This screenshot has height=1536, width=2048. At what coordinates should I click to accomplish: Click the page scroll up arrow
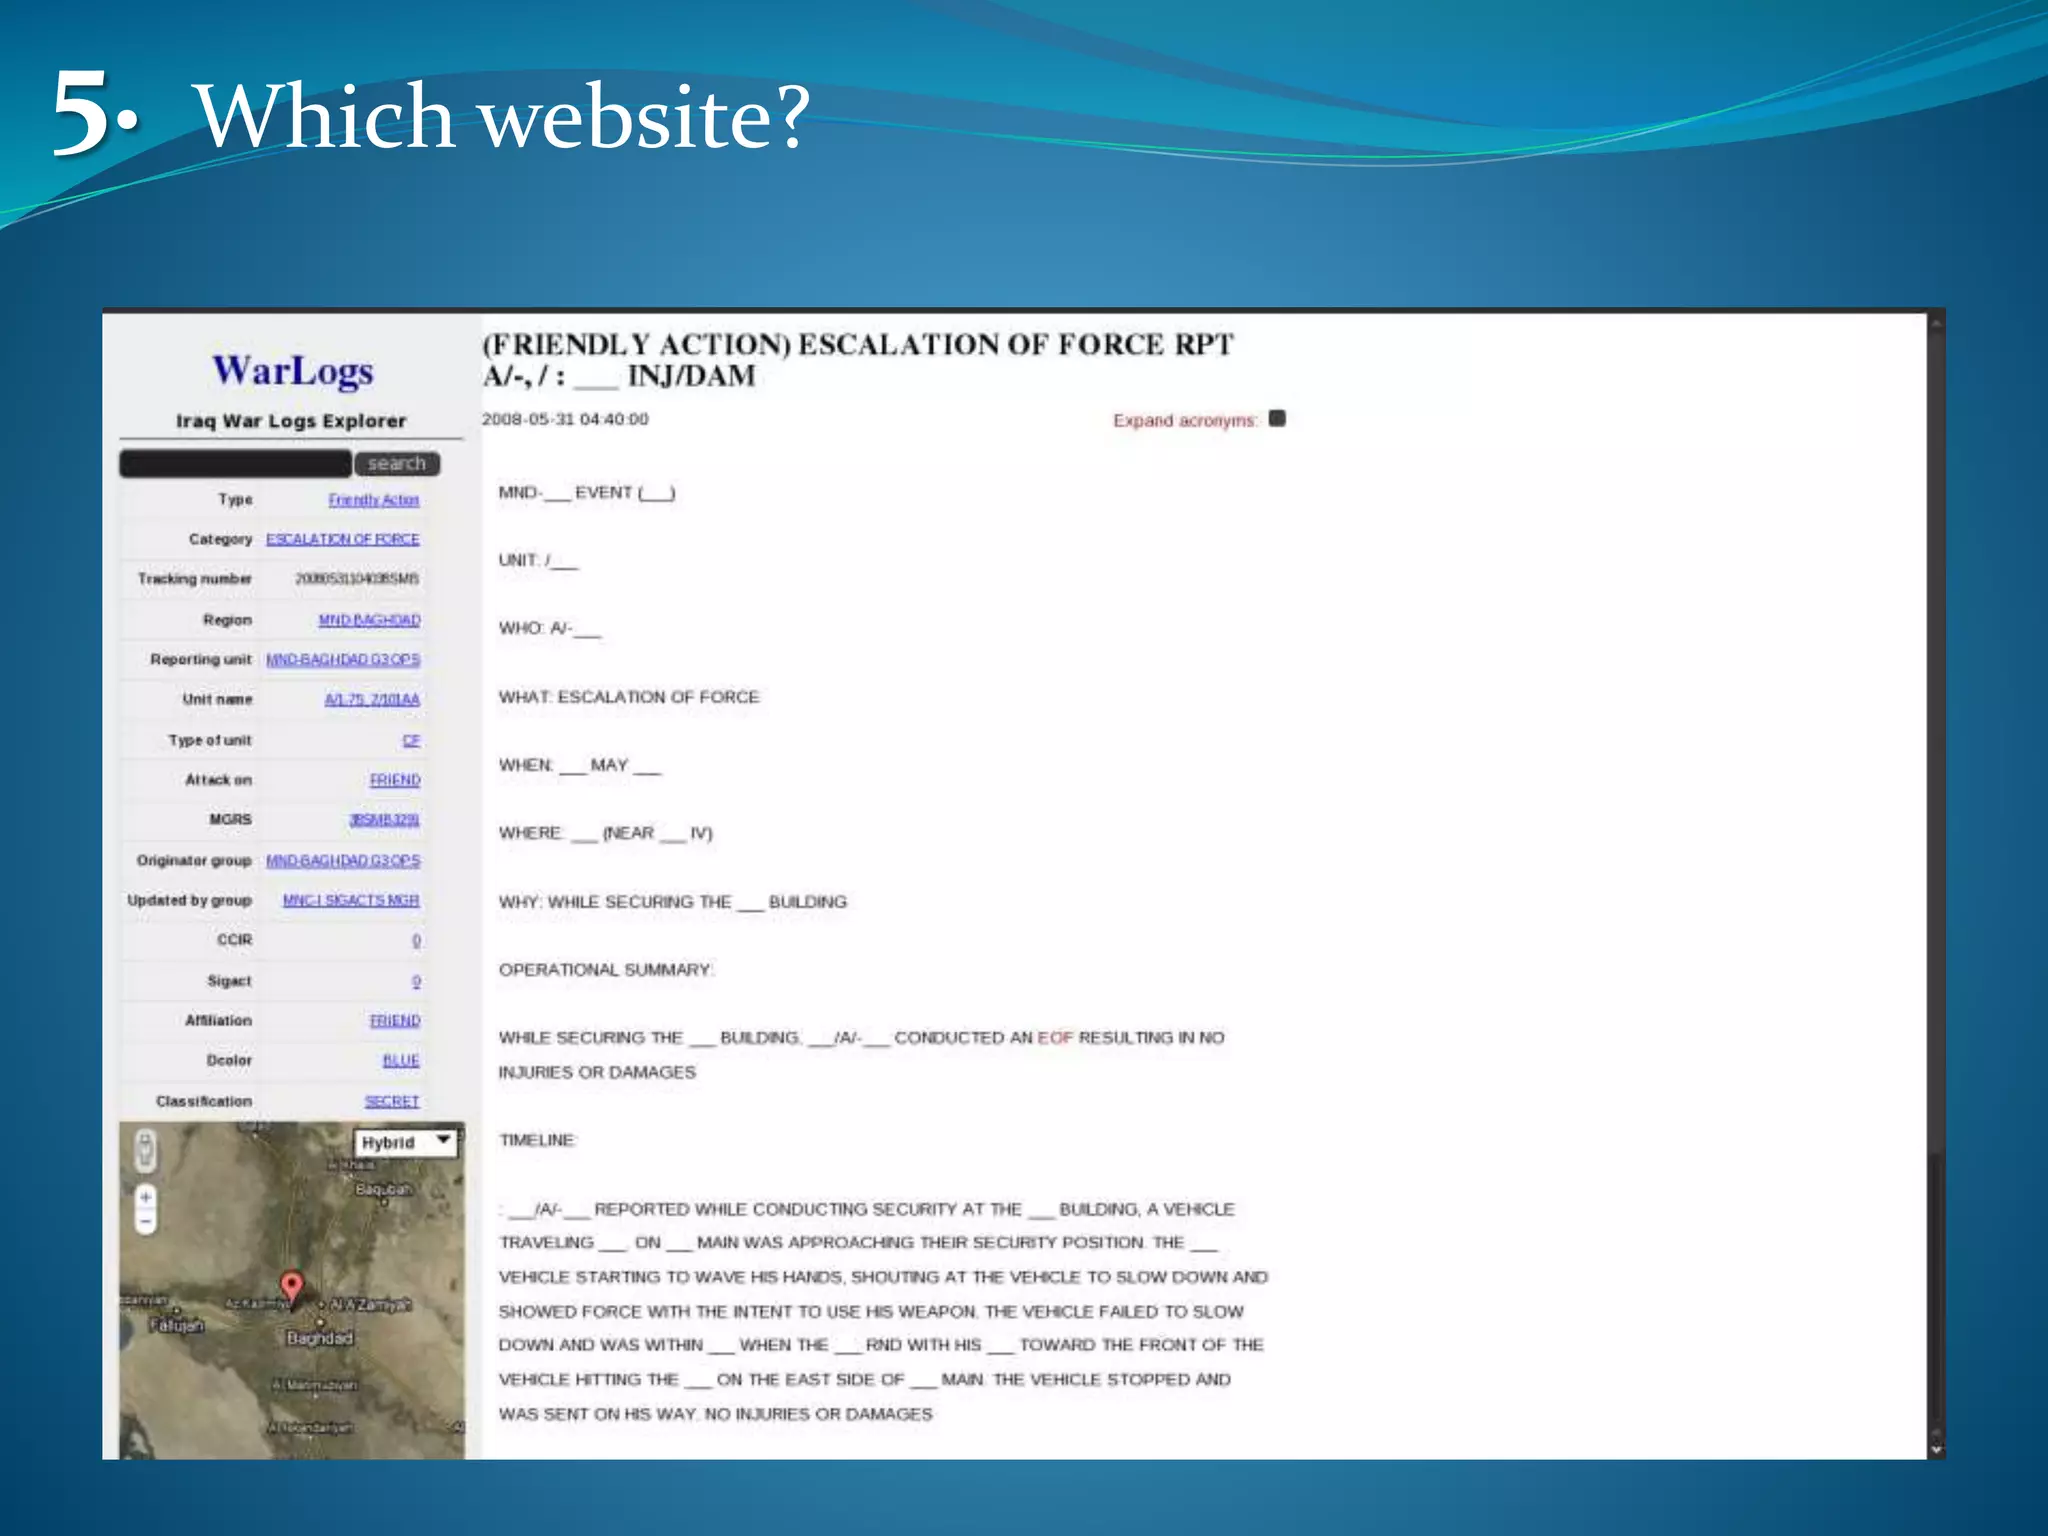(1936, 323)
